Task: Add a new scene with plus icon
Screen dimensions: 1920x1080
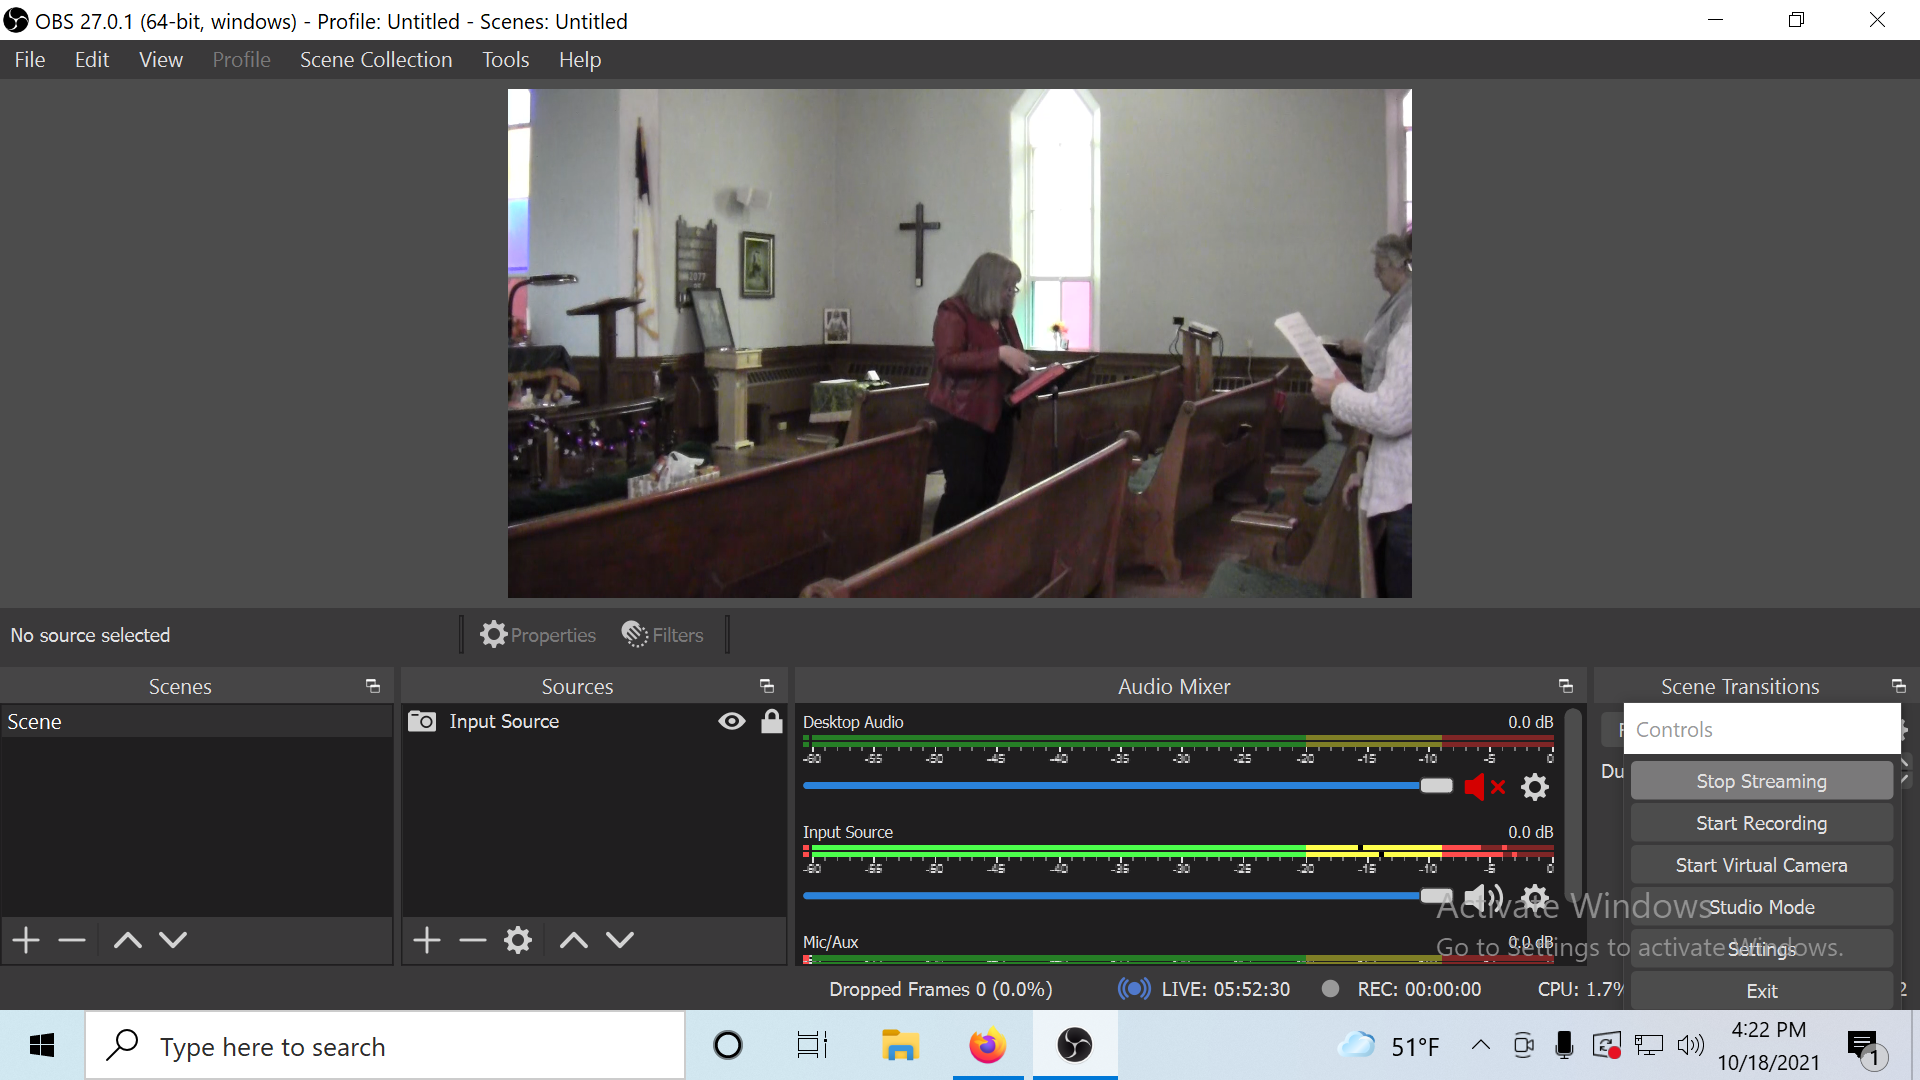Action: click(26, 940)
